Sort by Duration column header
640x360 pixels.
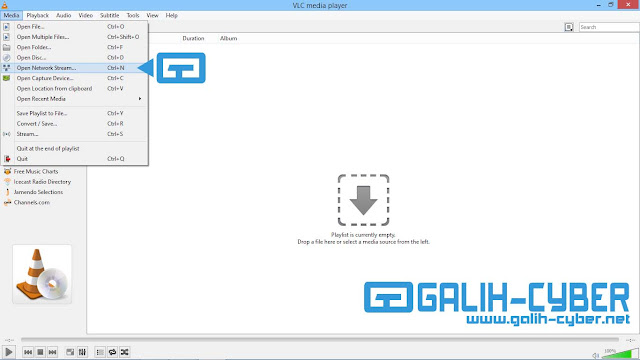(193, 38)
